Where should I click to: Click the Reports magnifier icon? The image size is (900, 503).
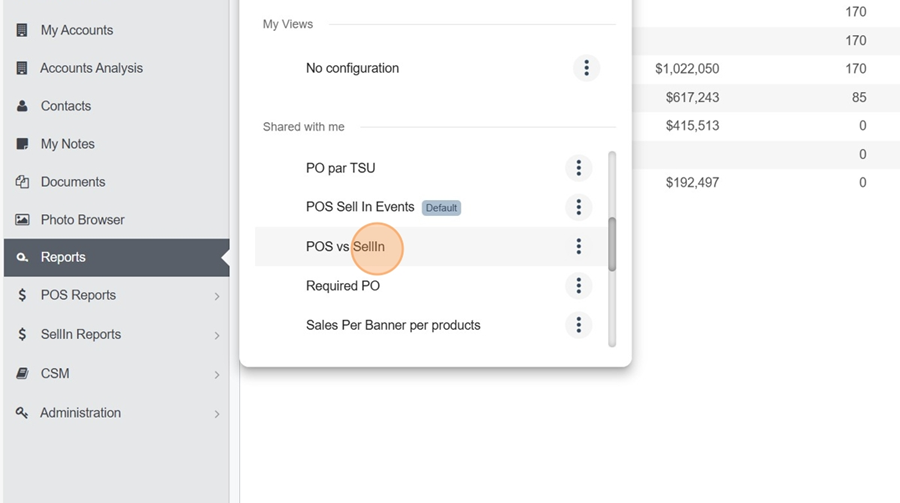(x=22, y=257)
